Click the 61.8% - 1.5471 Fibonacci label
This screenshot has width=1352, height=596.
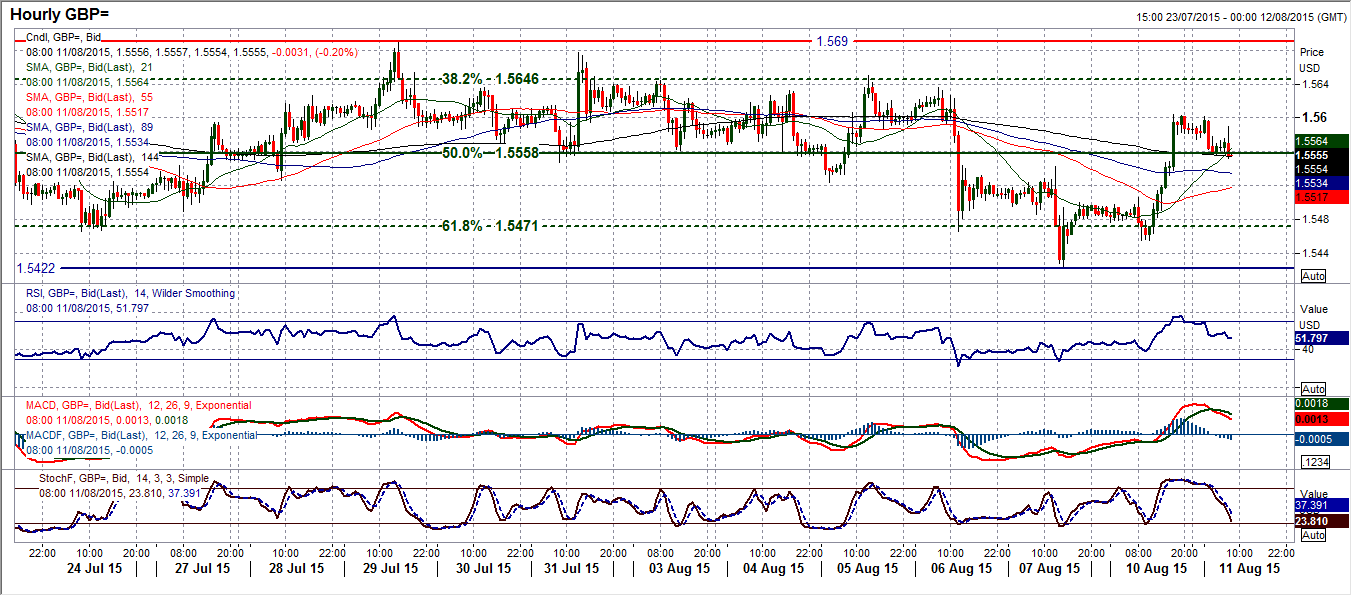pos(490,227)
